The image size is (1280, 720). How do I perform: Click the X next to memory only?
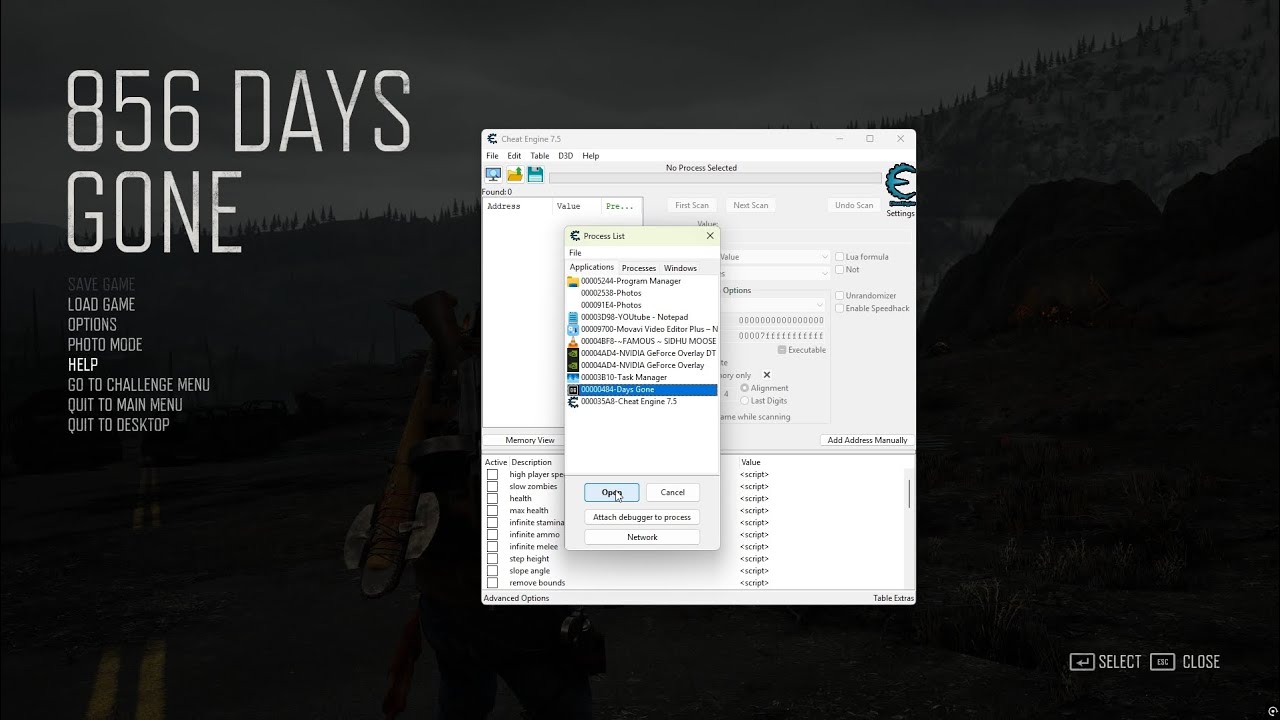pos(767,375)
